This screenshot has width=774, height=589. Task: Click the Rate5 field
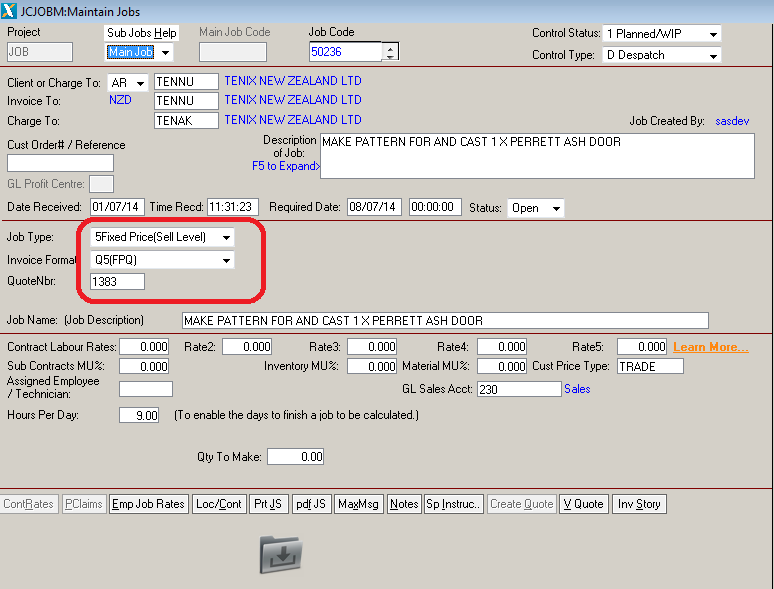pyautogui.click(x=642, y=347)
